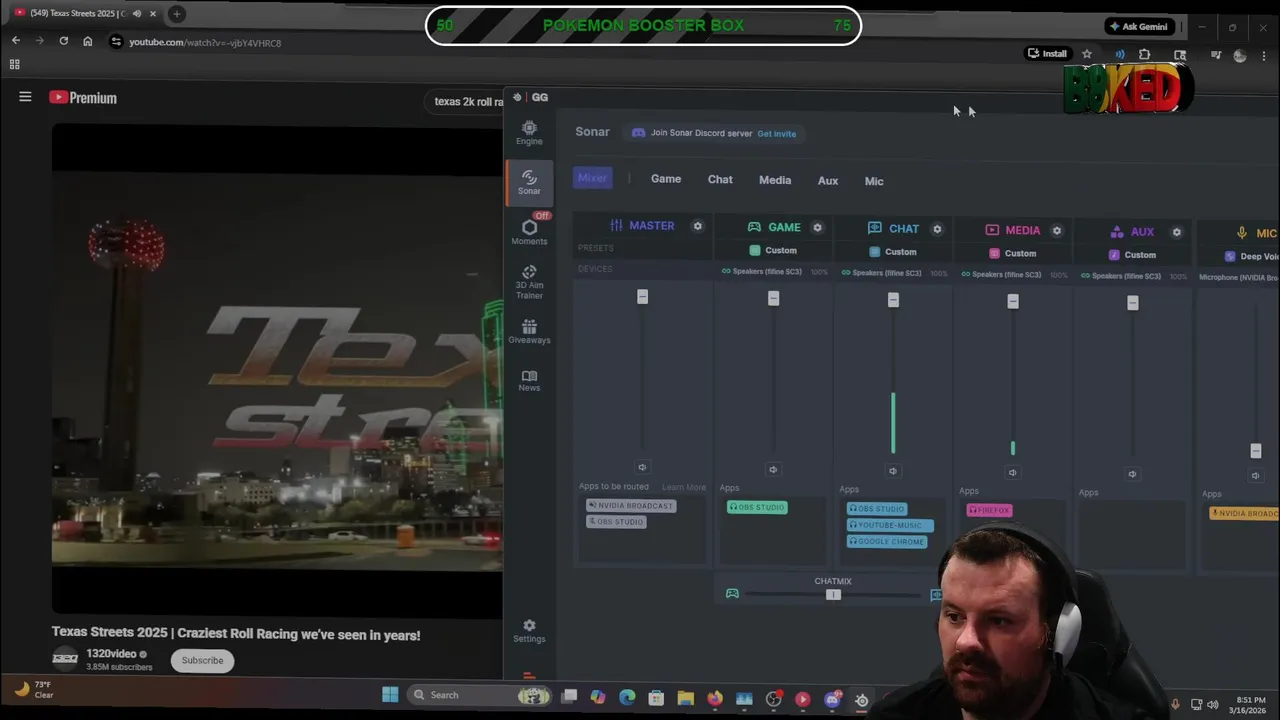Switch to the Media tab
1280x720 pixels.
(775, 181)
